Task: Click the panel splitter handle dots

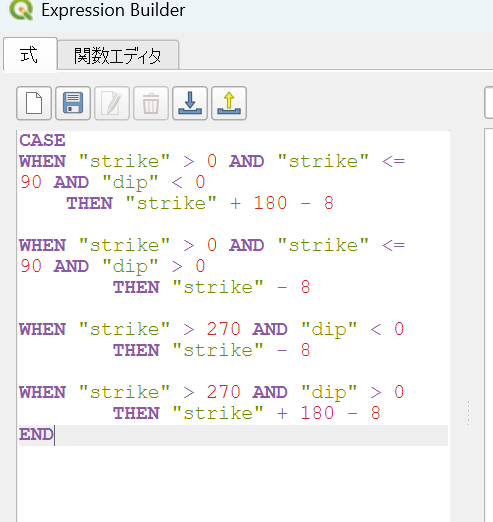Action: coord(468,413)
